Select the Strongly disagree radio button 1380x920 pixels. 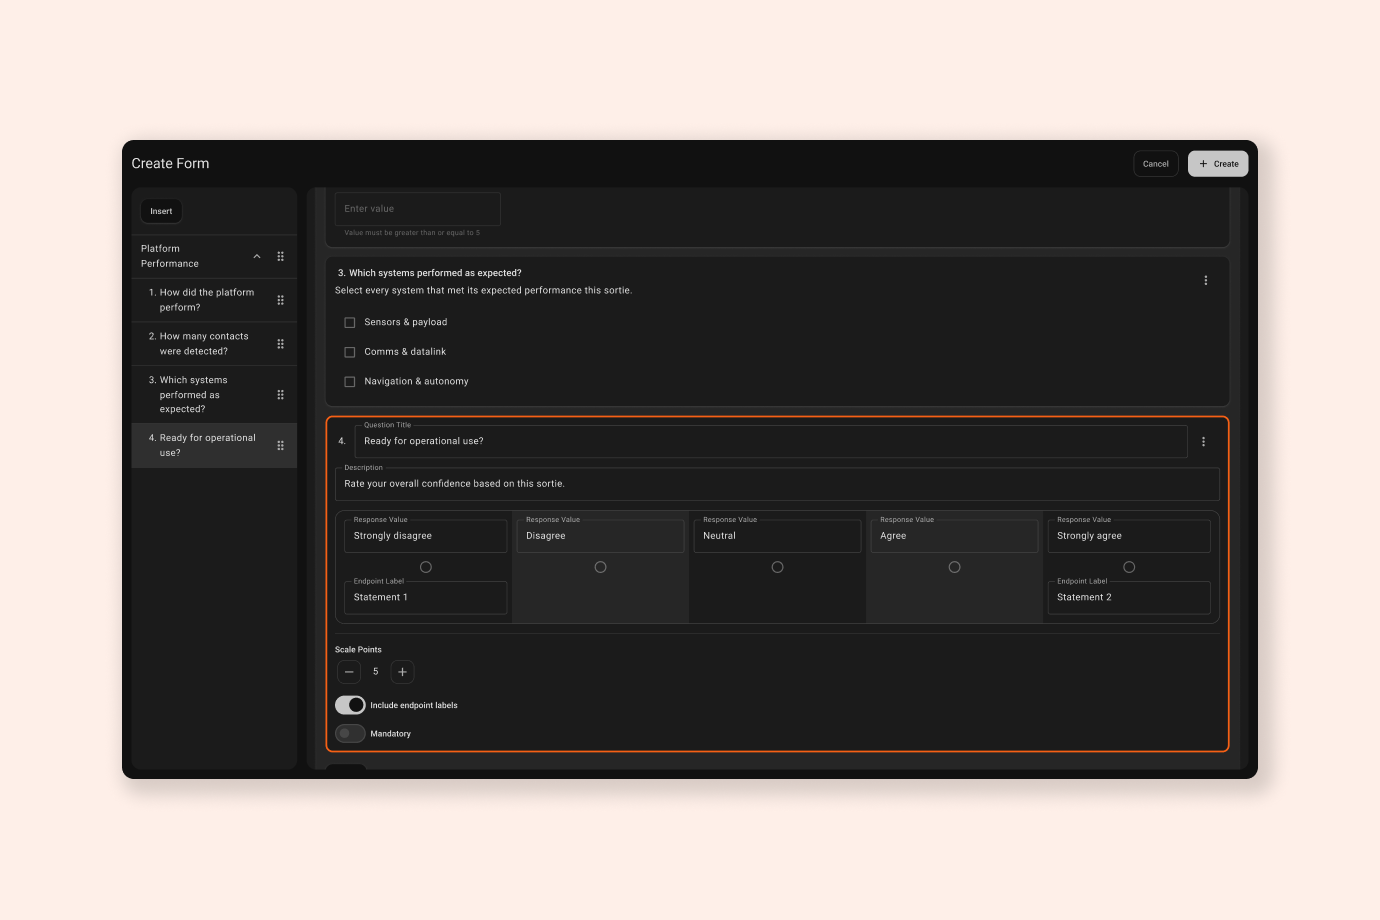[x=426, y=567]
